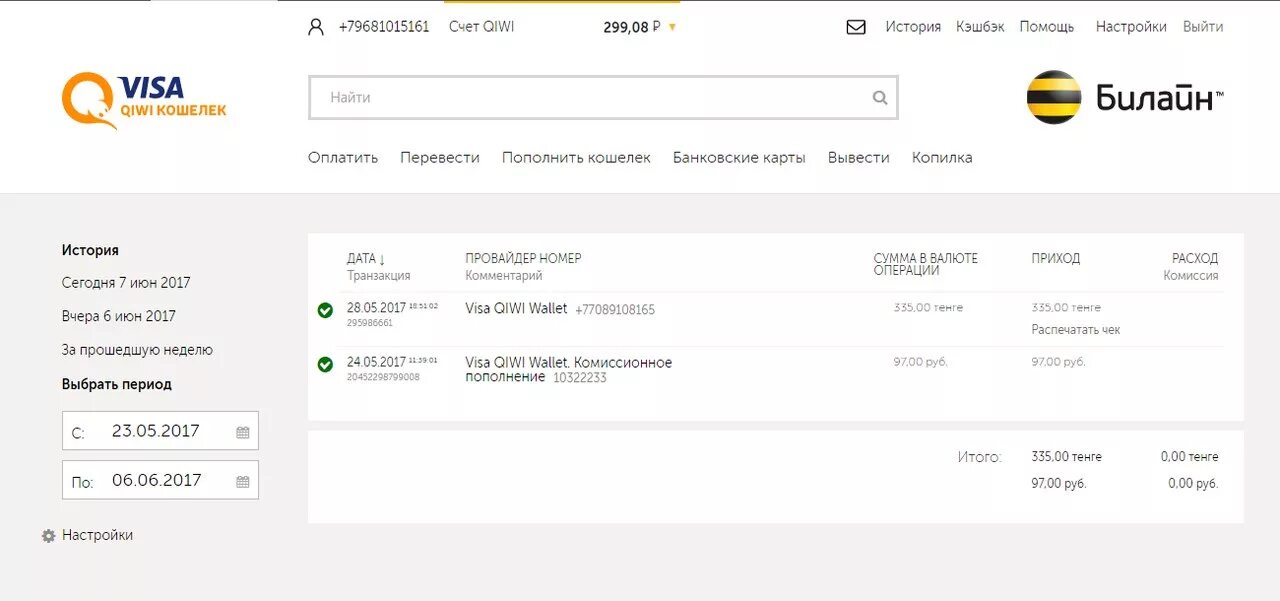Open the Копилка section

[x=942, y=157]
